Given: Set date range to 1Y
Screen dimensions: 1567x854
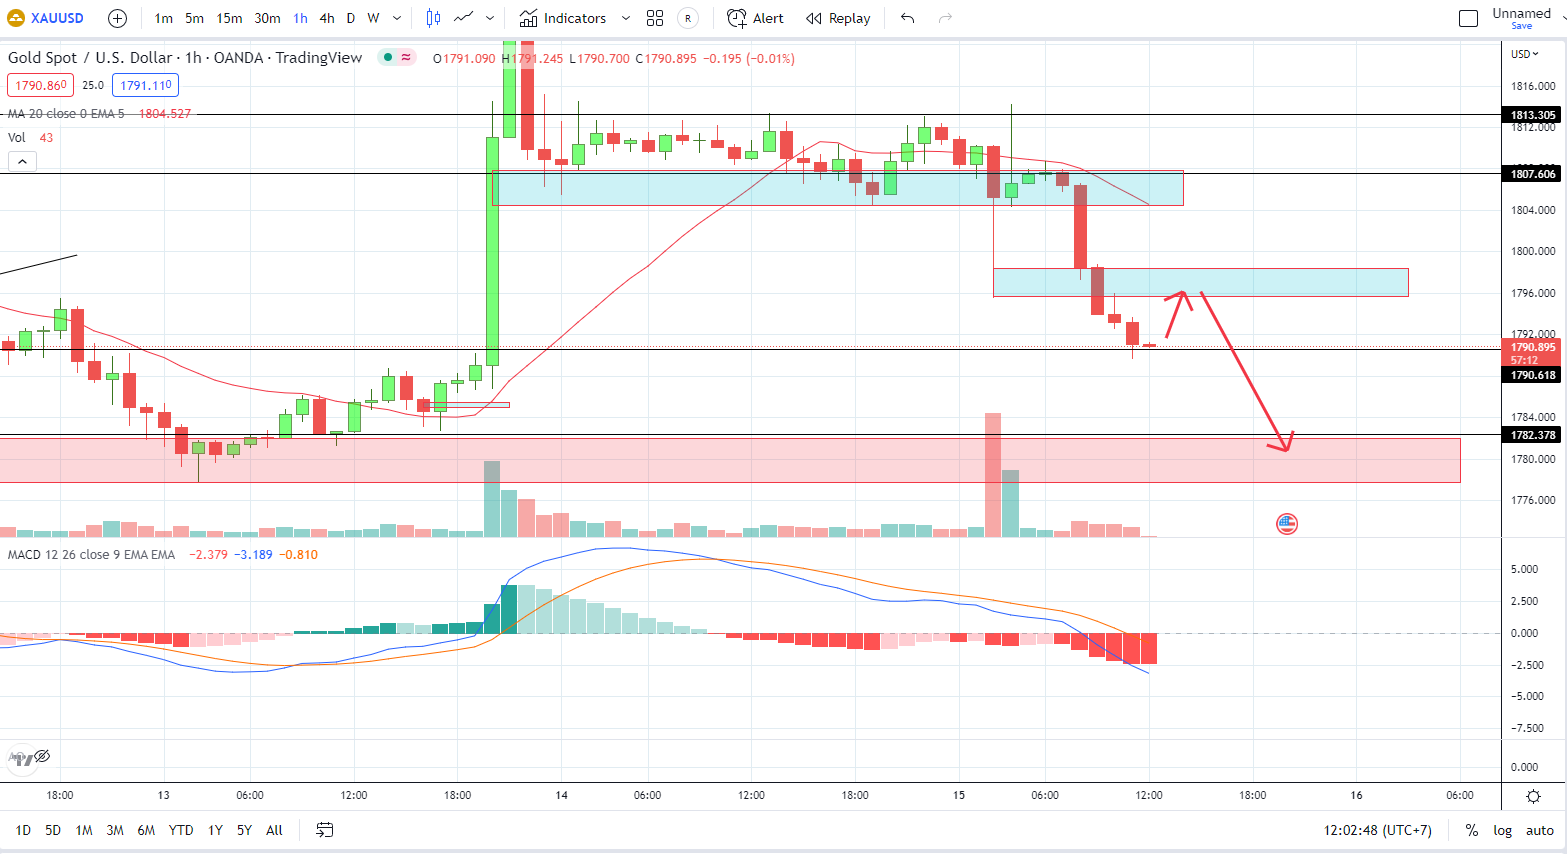Looking at the screenshot, I should 215,830.
